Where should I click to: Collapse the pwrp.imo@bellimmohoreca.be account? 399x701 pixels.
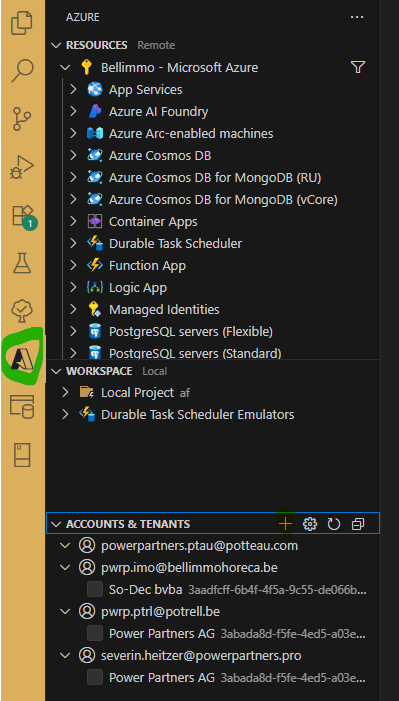click(x=65, y=567)
